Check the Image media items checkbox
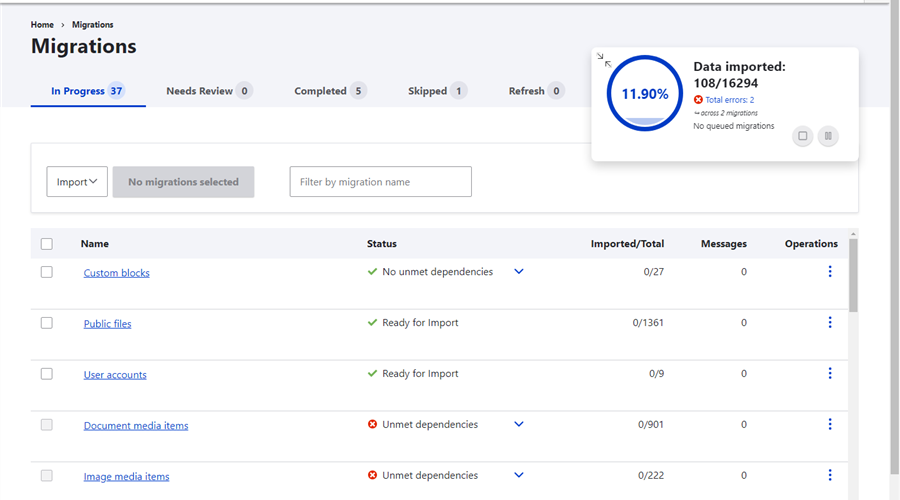 (x=46, y=476)
